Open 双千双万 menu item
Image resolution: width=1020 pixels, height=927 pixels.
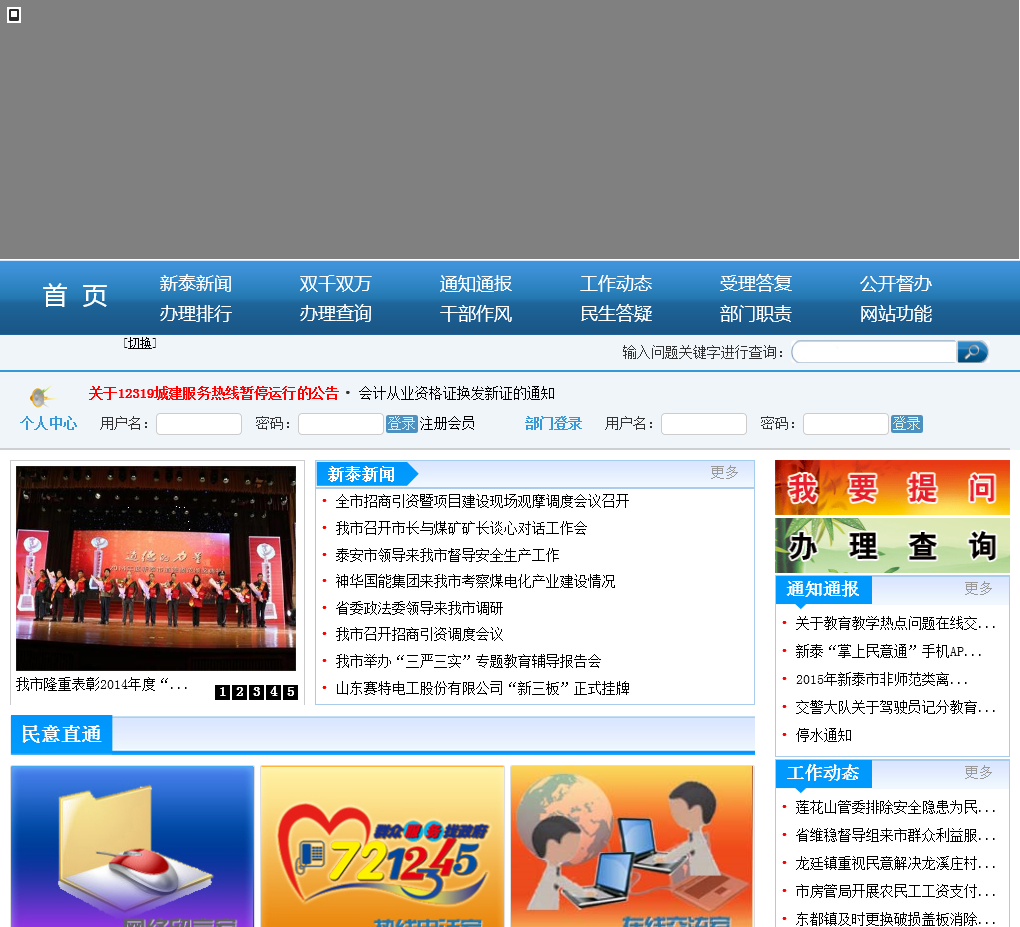pyautogui.click(x=336, y=284)
